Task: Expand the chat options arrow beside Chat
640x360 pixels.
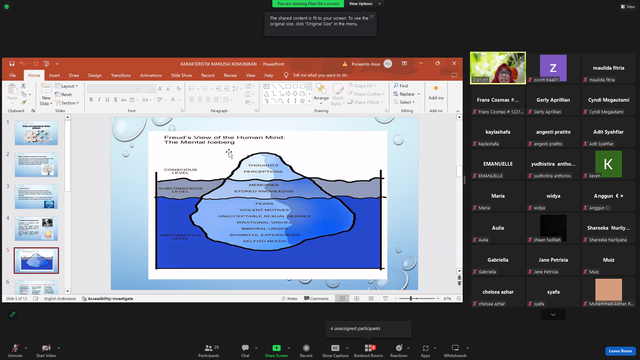Action: (x=256, y=348)
